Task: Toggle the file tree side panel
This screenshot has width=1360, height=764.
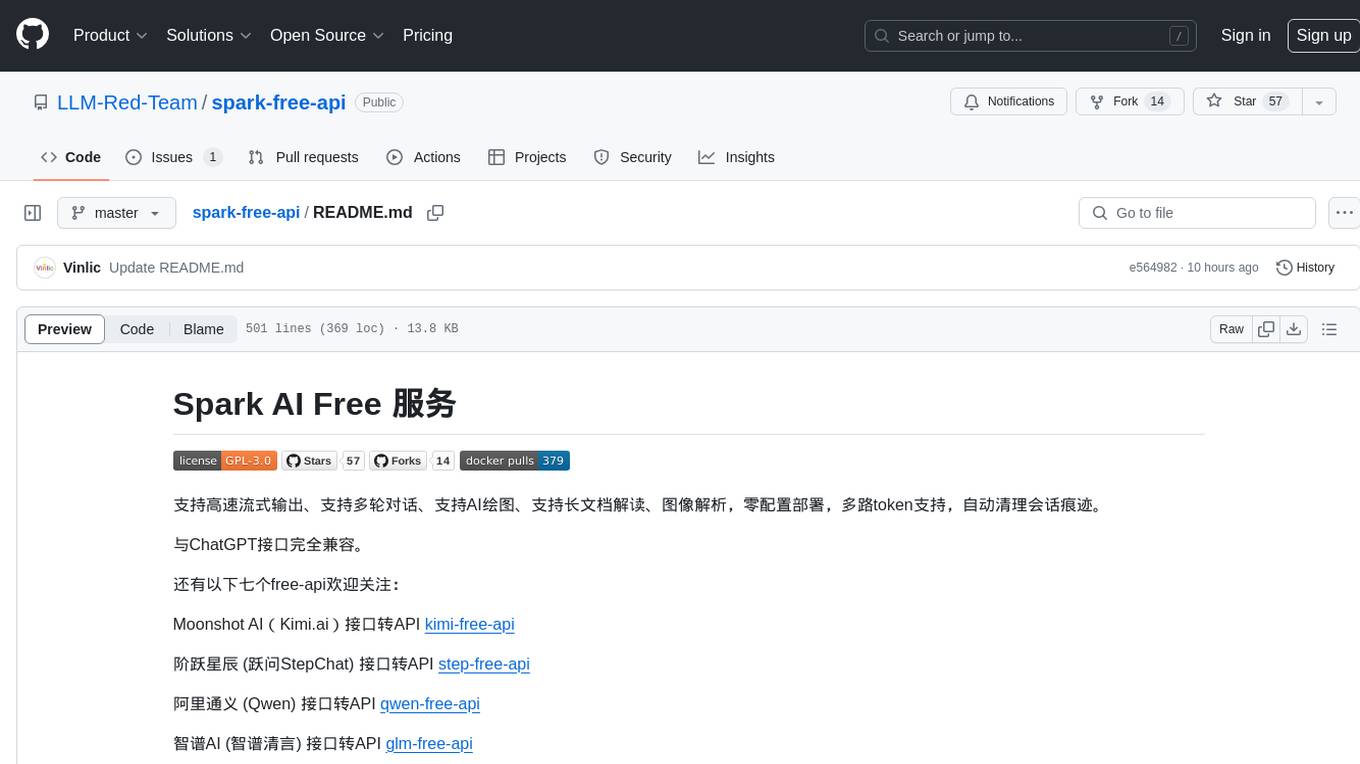Action: 32,213
